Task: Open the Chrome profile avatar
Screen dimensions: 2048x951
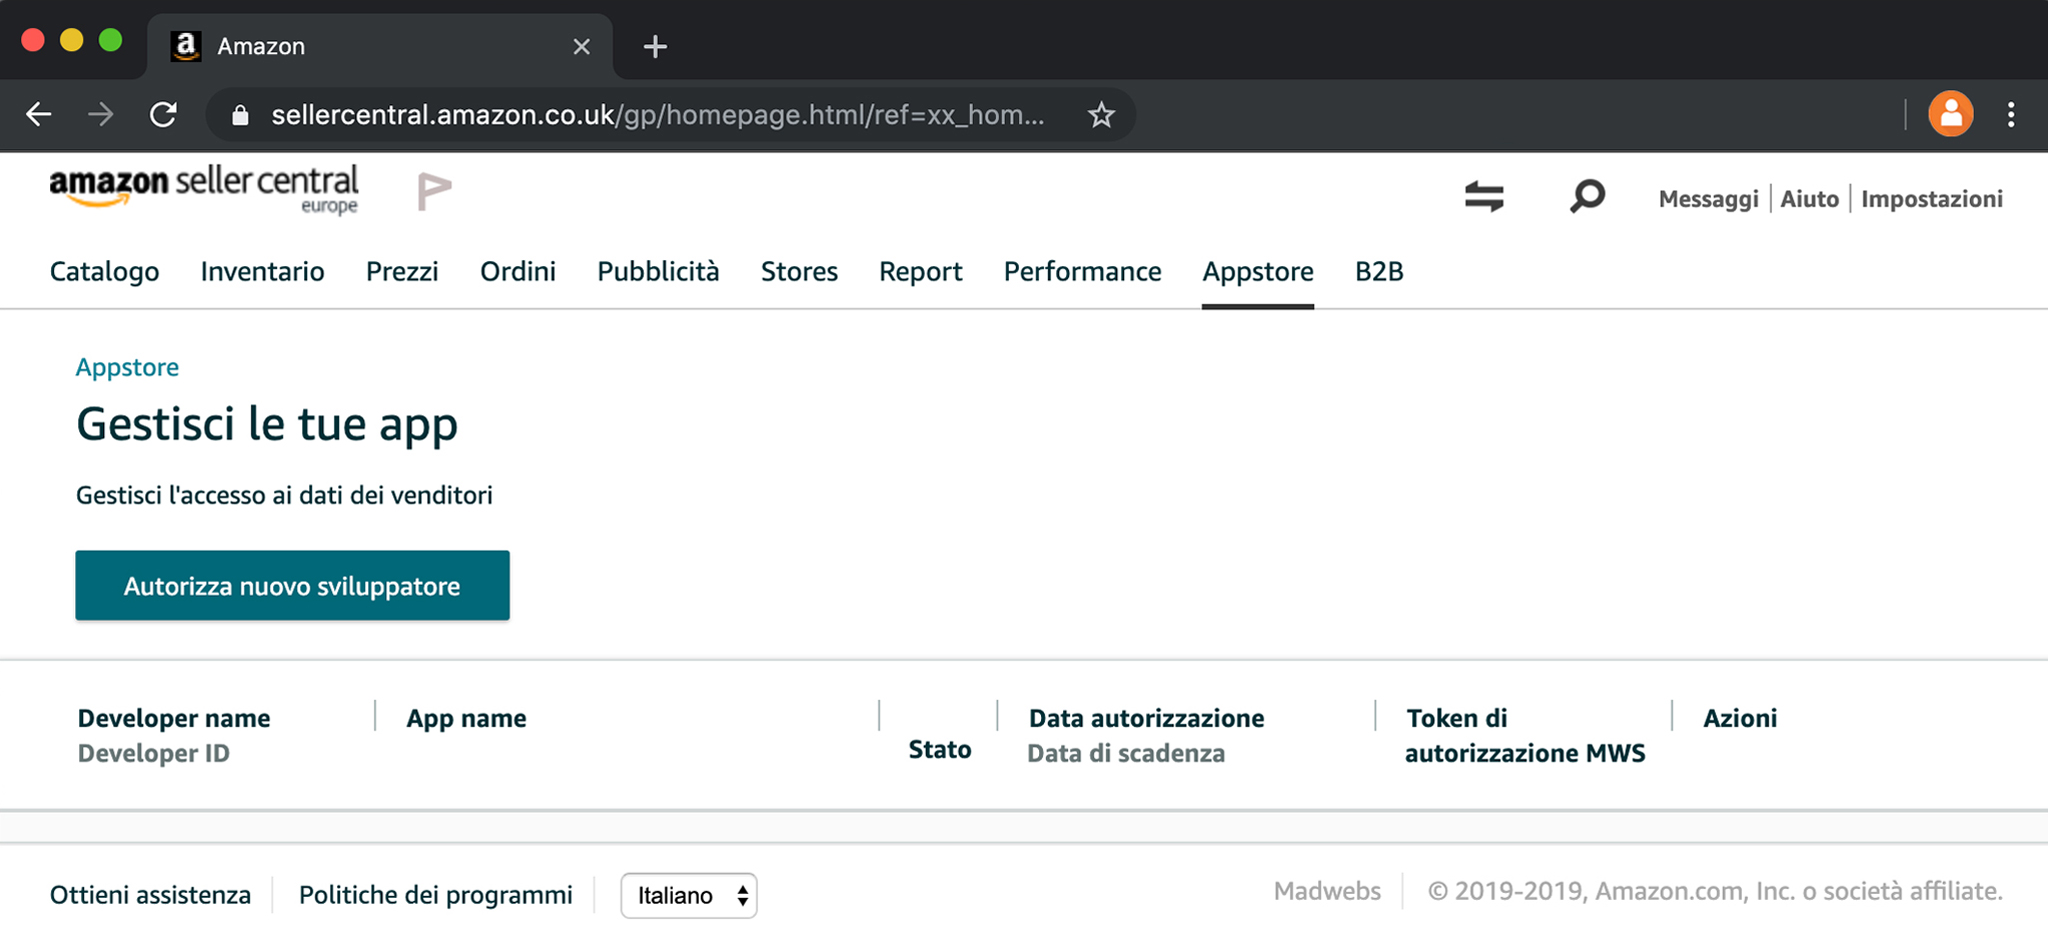Action: tap(1950, 115)
